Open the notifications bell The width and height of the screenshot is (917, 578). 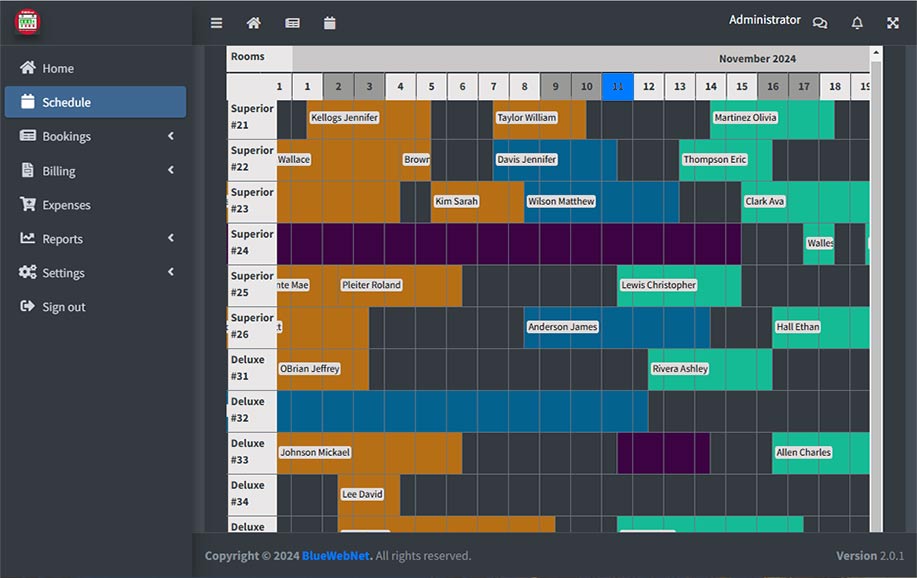coord(857,23)
